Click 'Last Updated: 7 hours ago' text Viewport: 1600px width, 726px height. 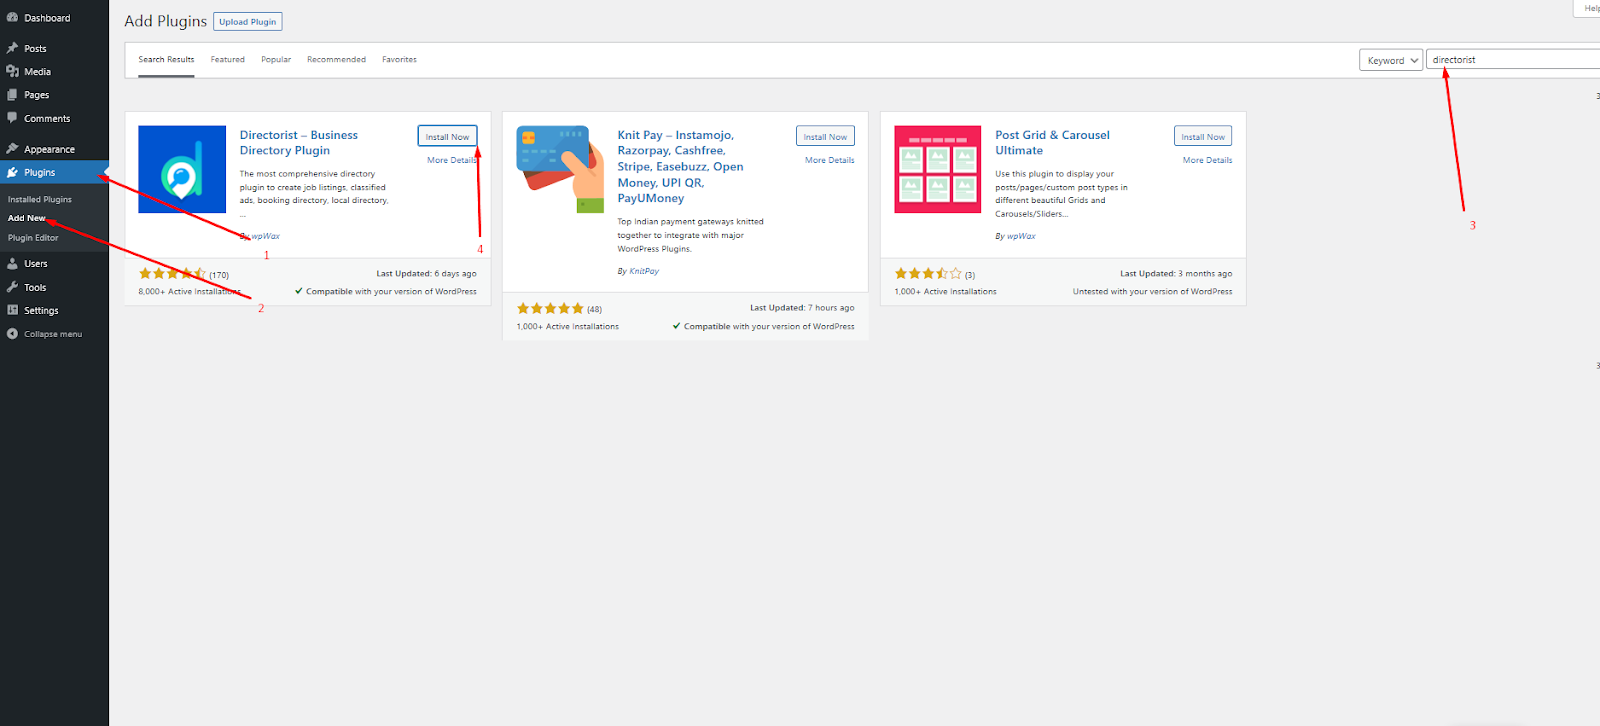[802, 308]
